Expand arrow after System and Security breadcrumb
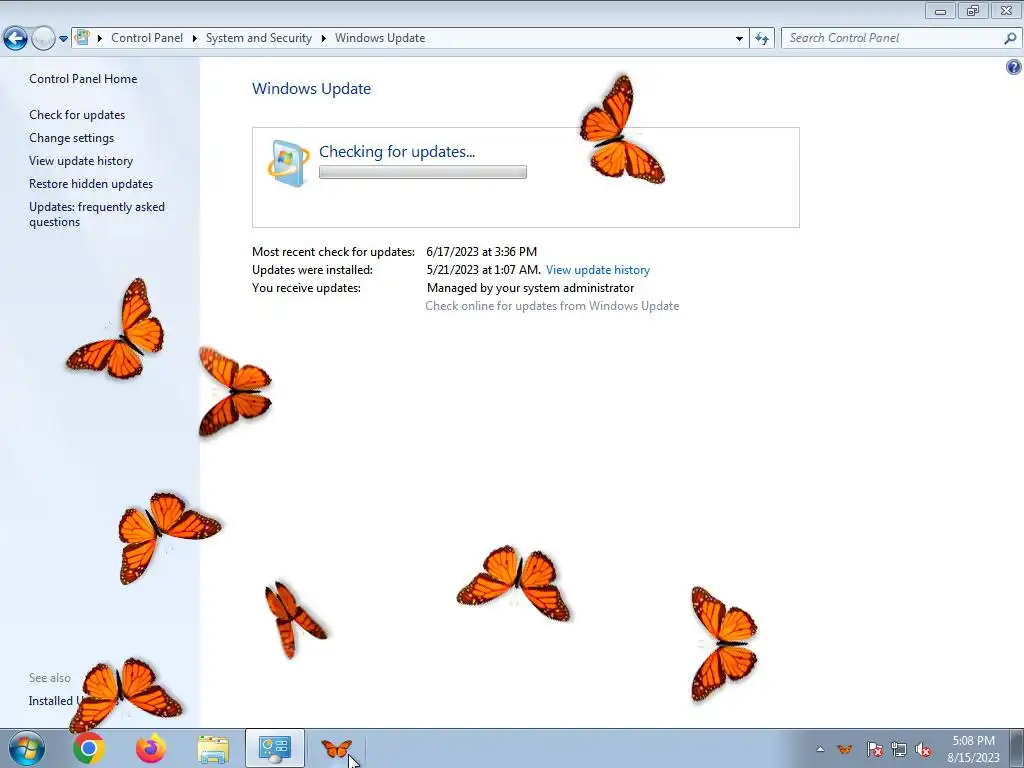Image resolution: width=1024 pixels, height=768 pixels. click(323, 38)
